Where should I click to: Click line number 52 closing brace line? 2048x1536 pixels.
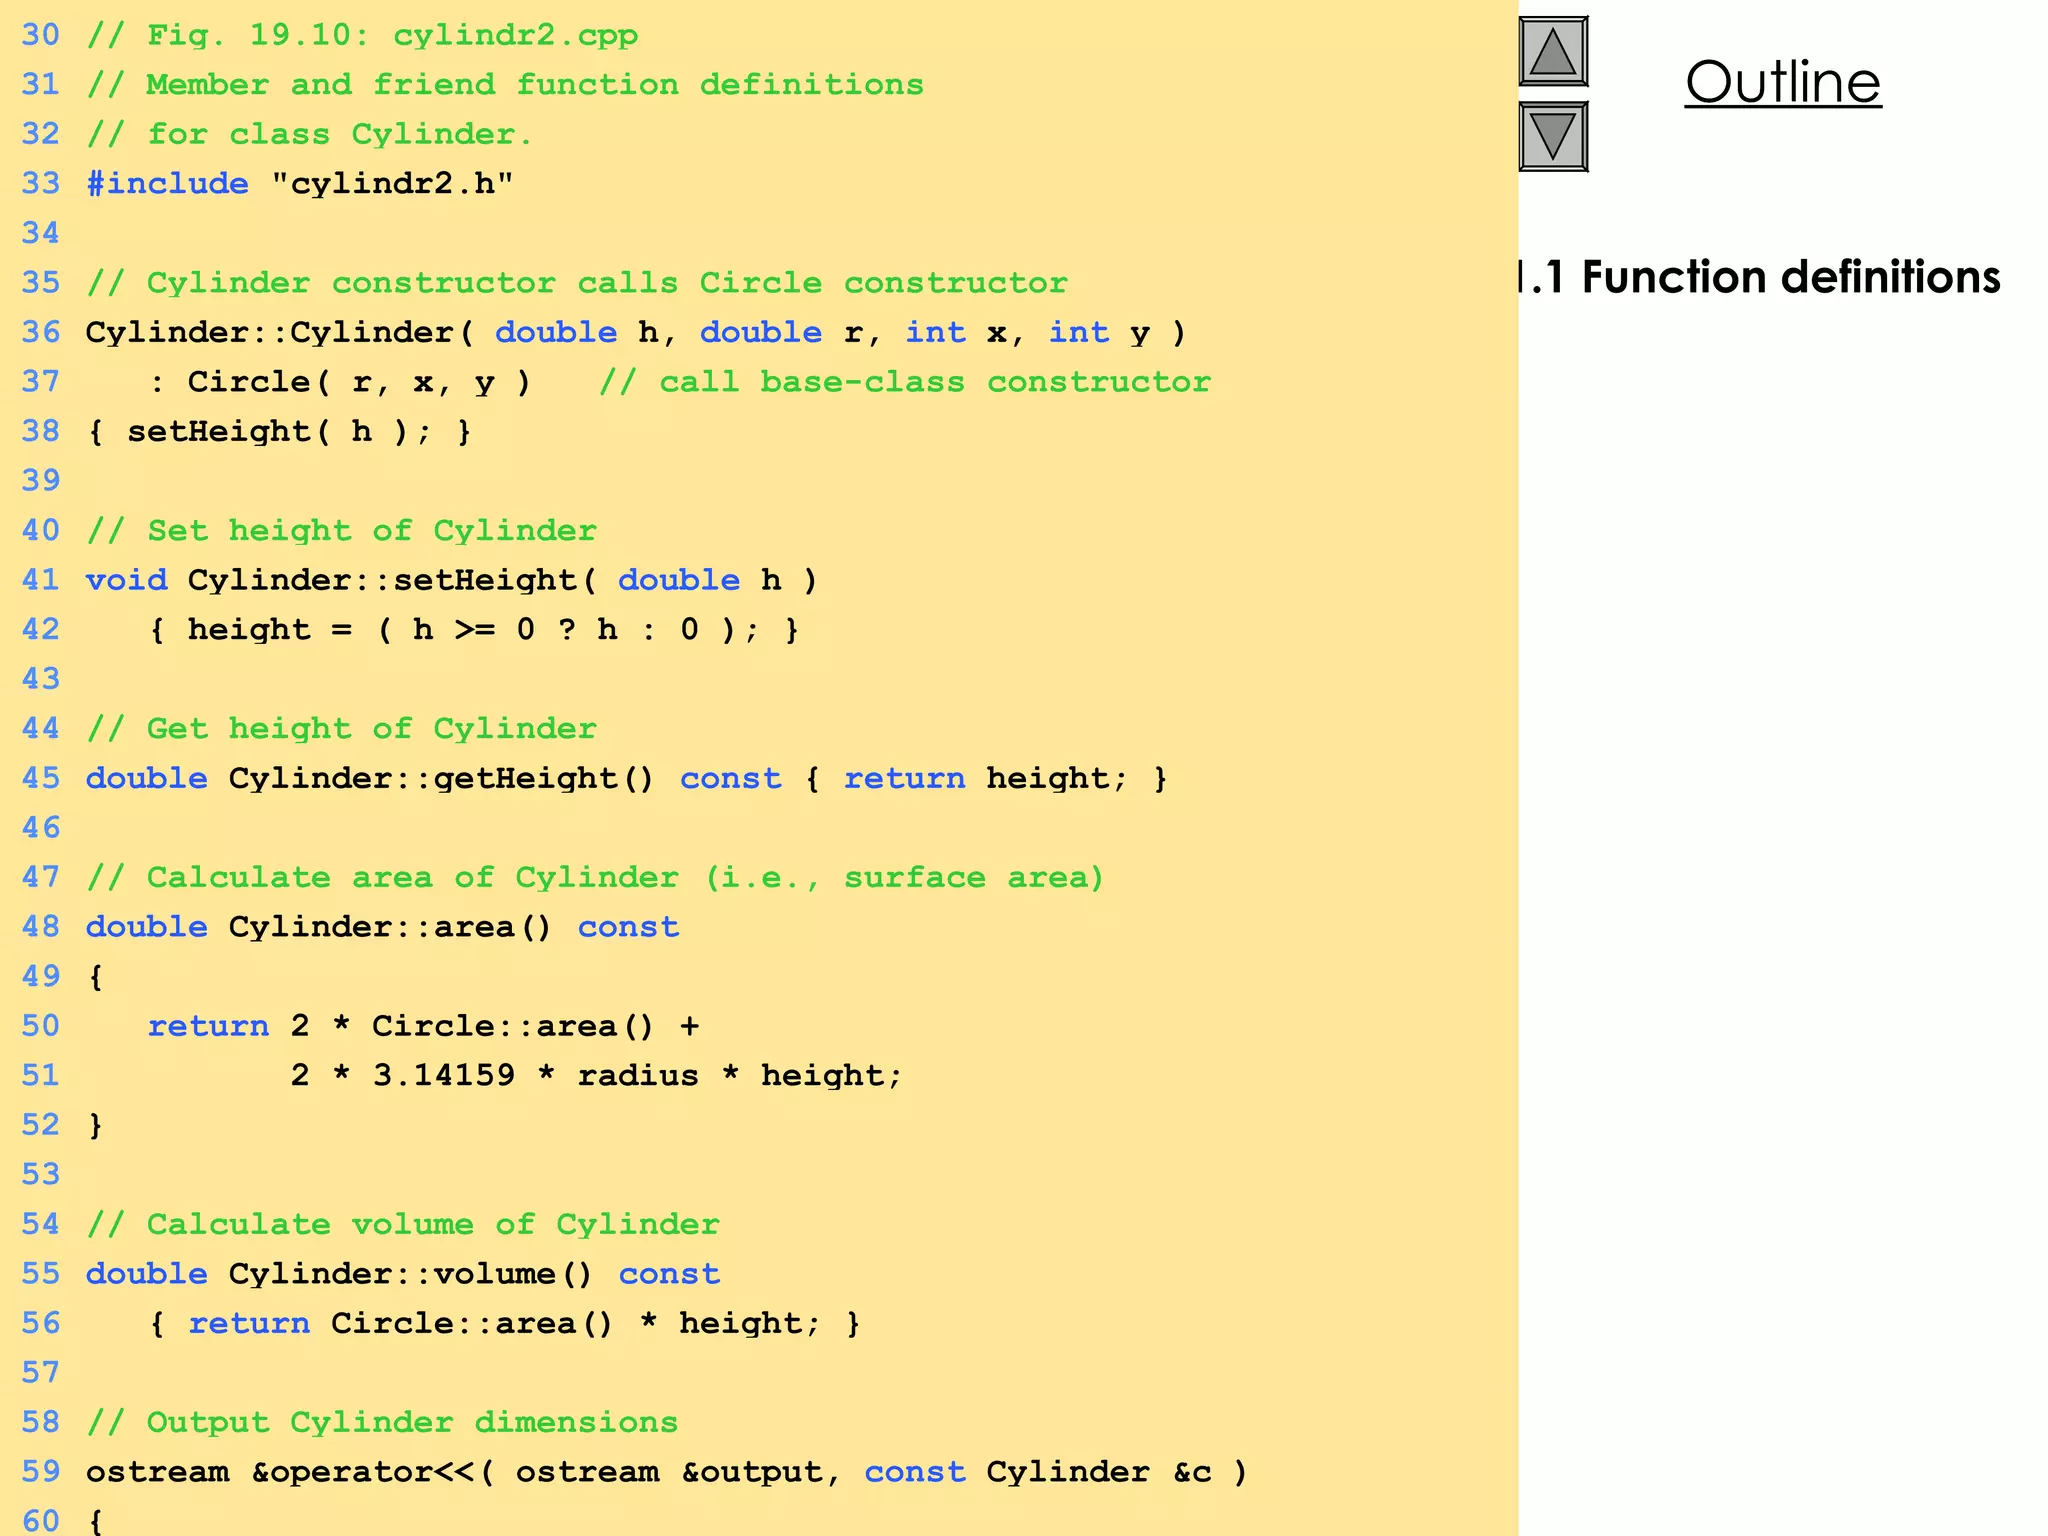coord(61,1126)
